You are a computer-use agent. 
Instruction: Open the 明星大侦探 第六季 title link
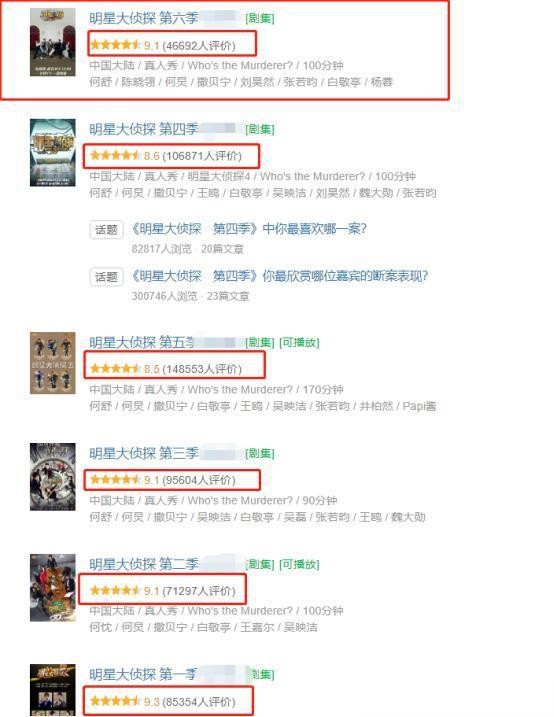pos(144,18)
